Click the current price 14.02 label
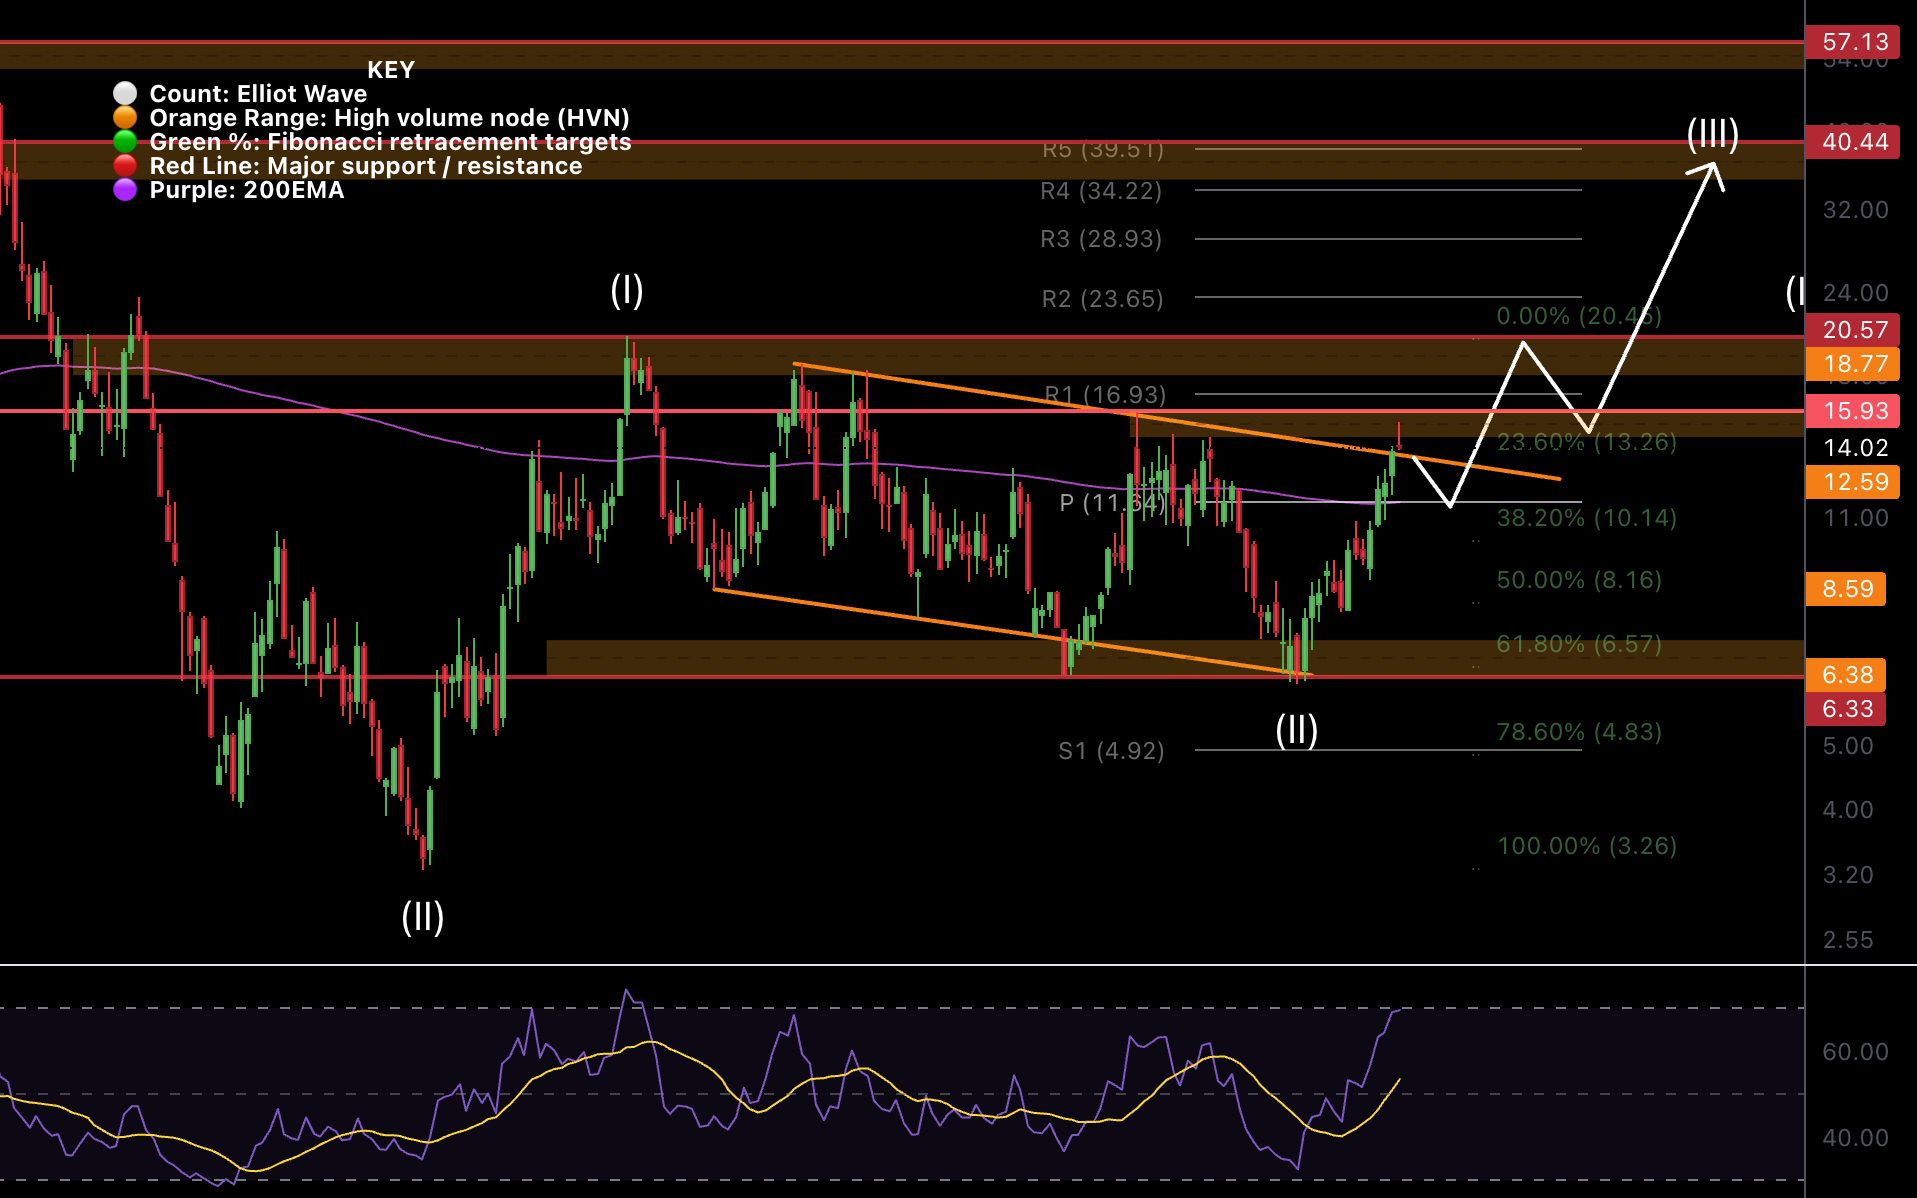Image resolution: width=1917 pixels, height=1198 pixels. (1855, 448)
